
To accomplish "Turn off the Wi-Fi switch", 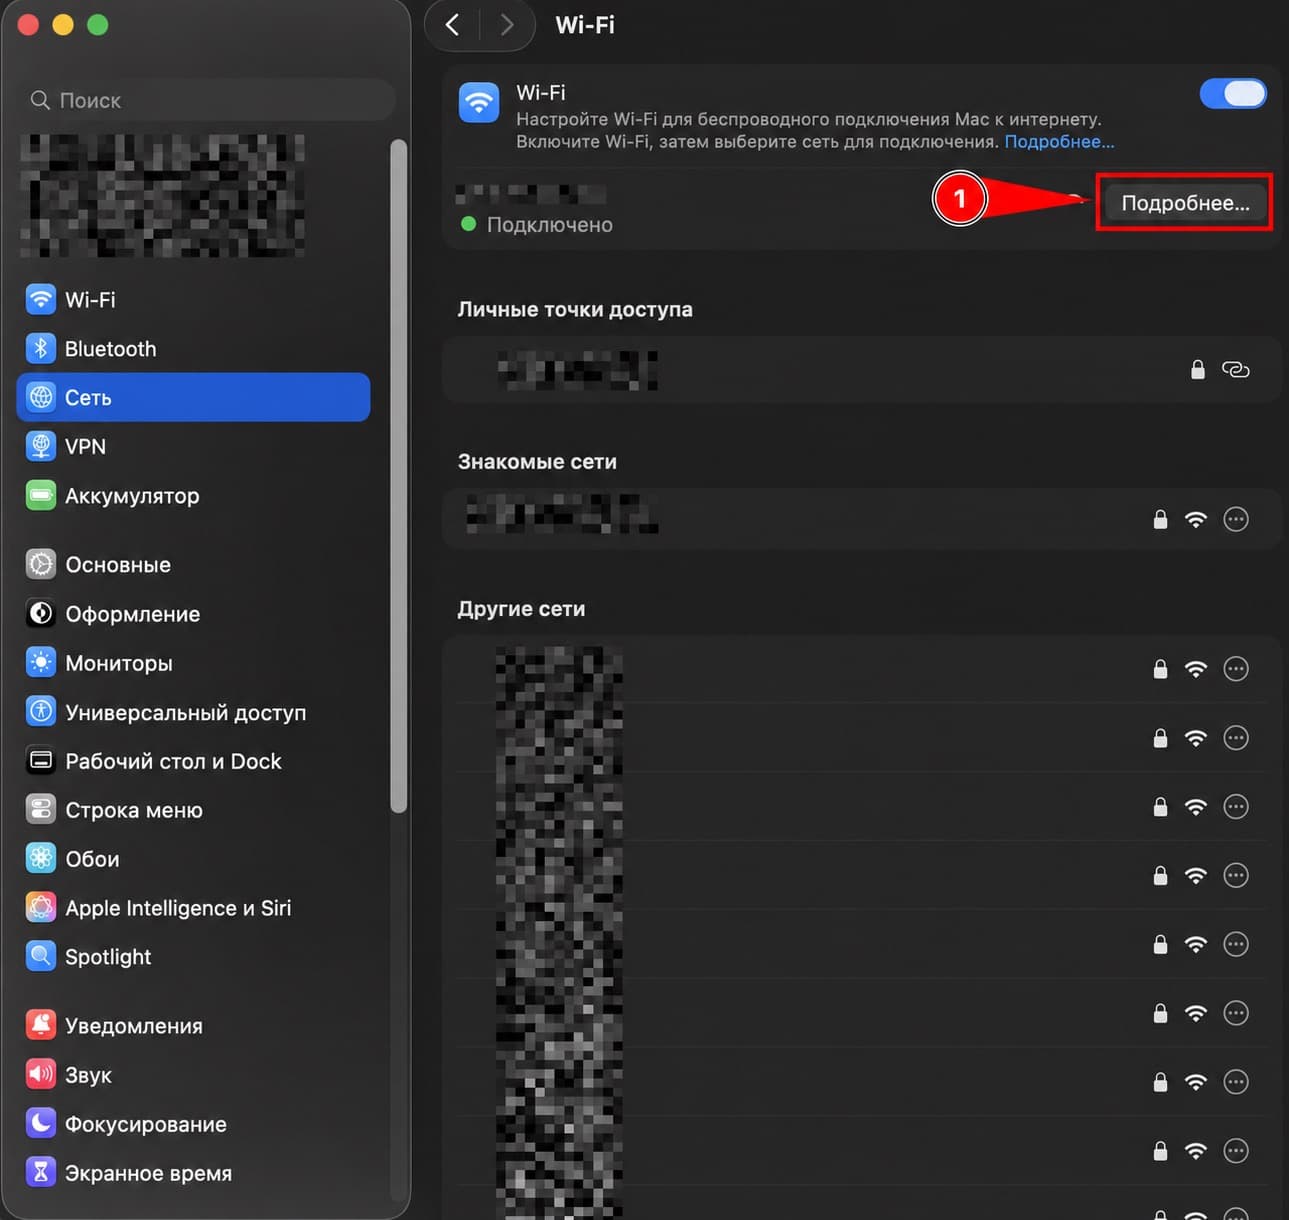I will 1233,93.
